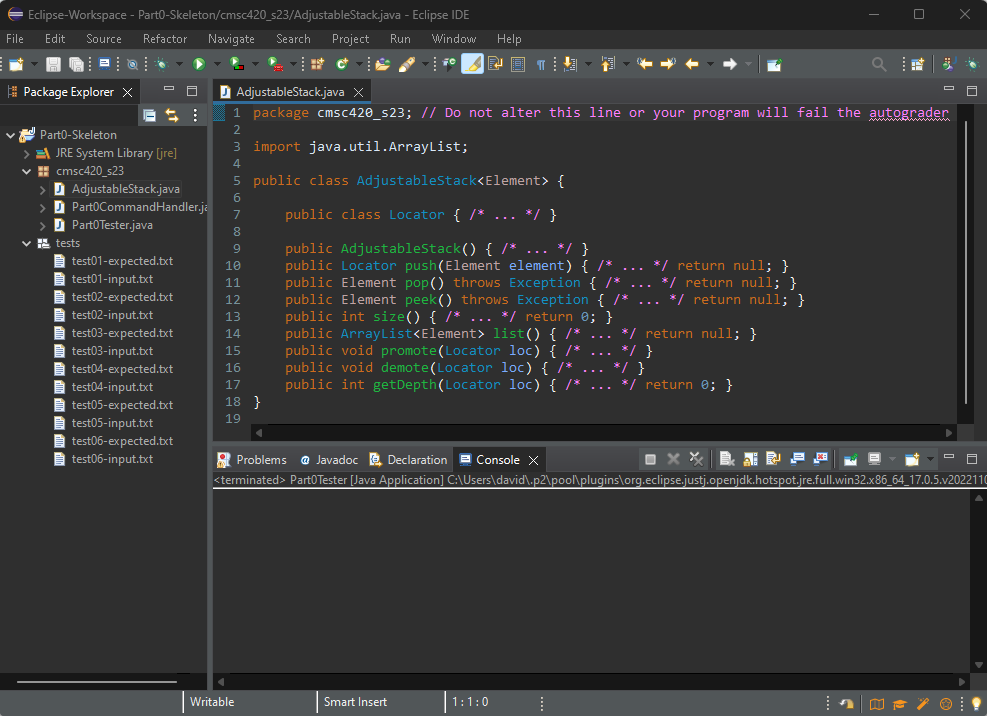This screenshot has height=716, width=987.
Task: Collapse the cmsc420_s23 package node
Action: [26, 171]
